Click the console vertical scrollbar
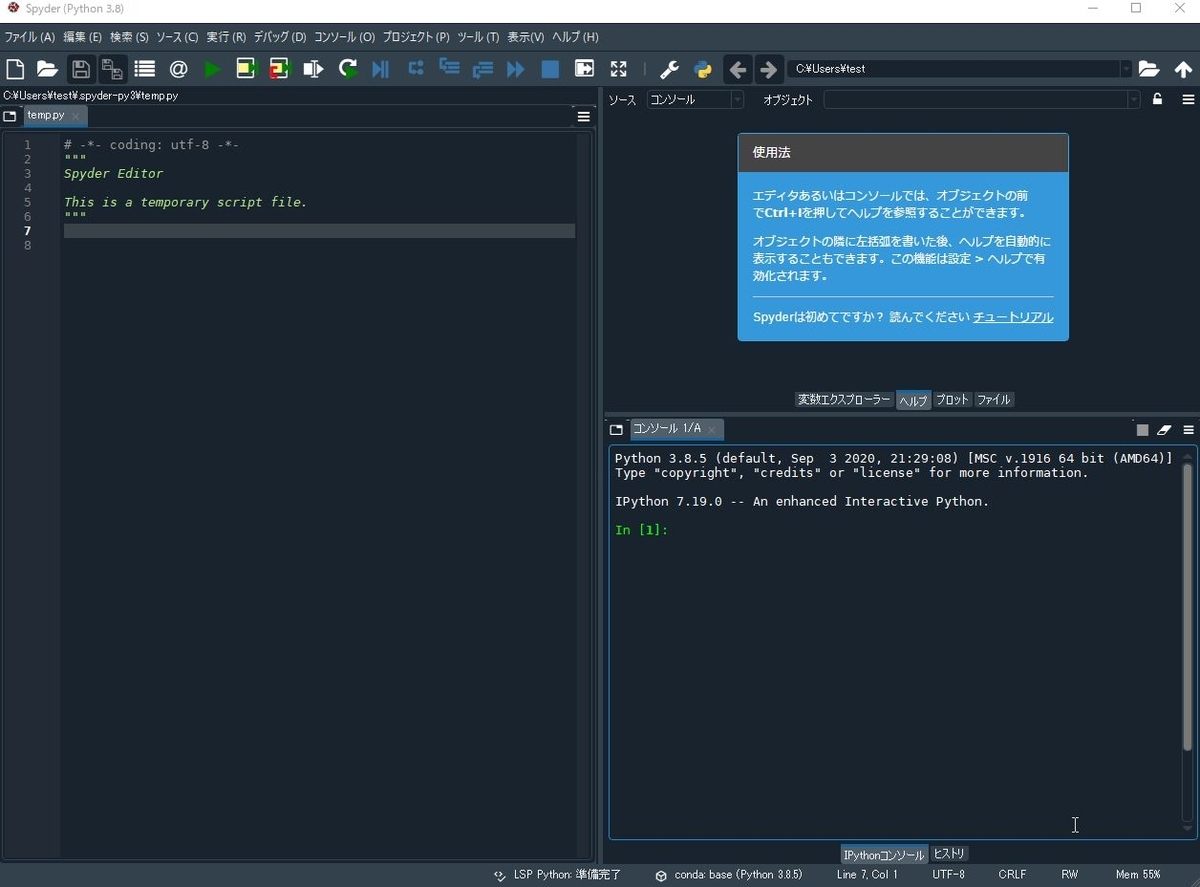Screen dimensions: 1200x887 pyautogui.click(x=1187, y=607)
